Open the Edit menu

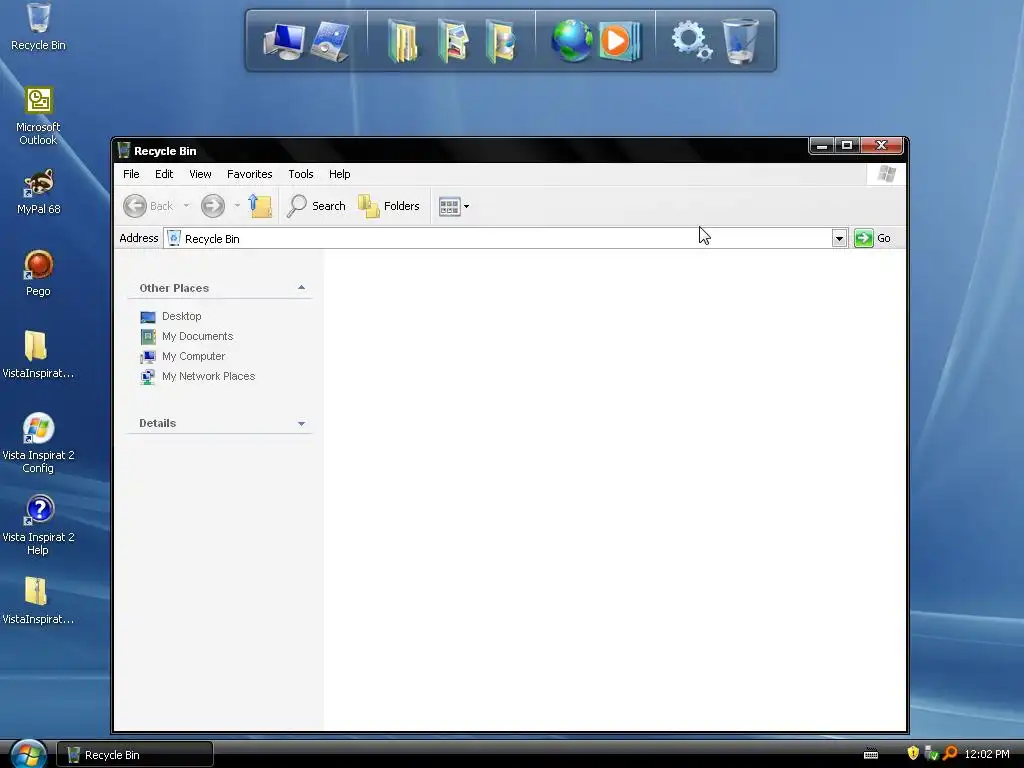pos(164,174)
